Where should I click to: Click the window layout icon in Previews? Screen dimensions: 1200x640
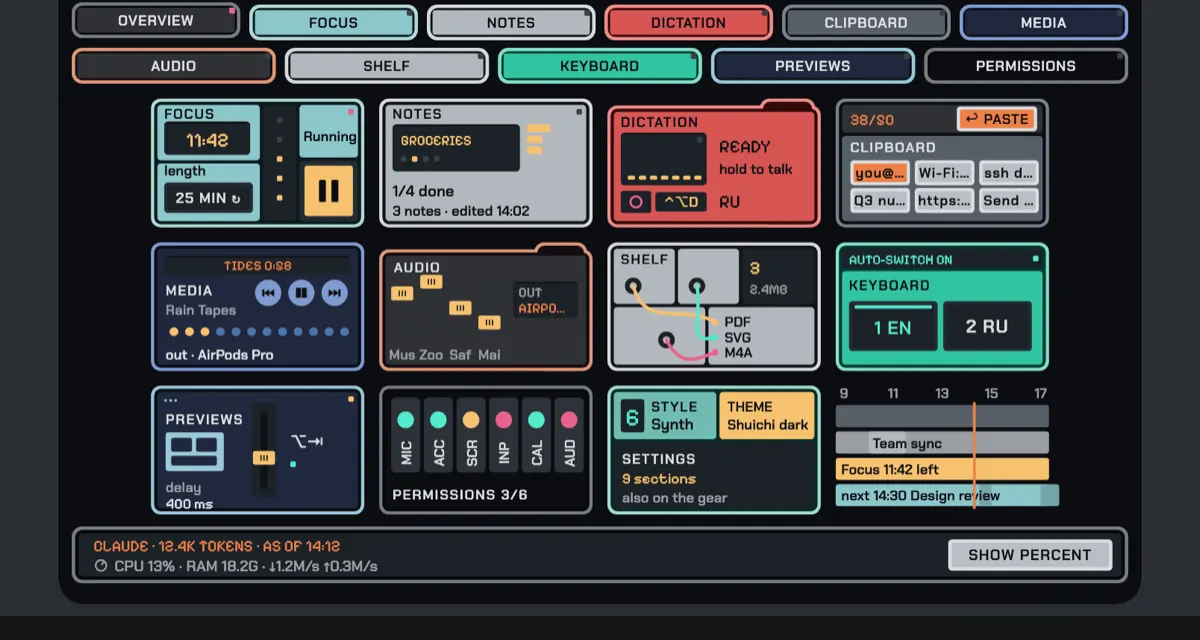[195, 452]
